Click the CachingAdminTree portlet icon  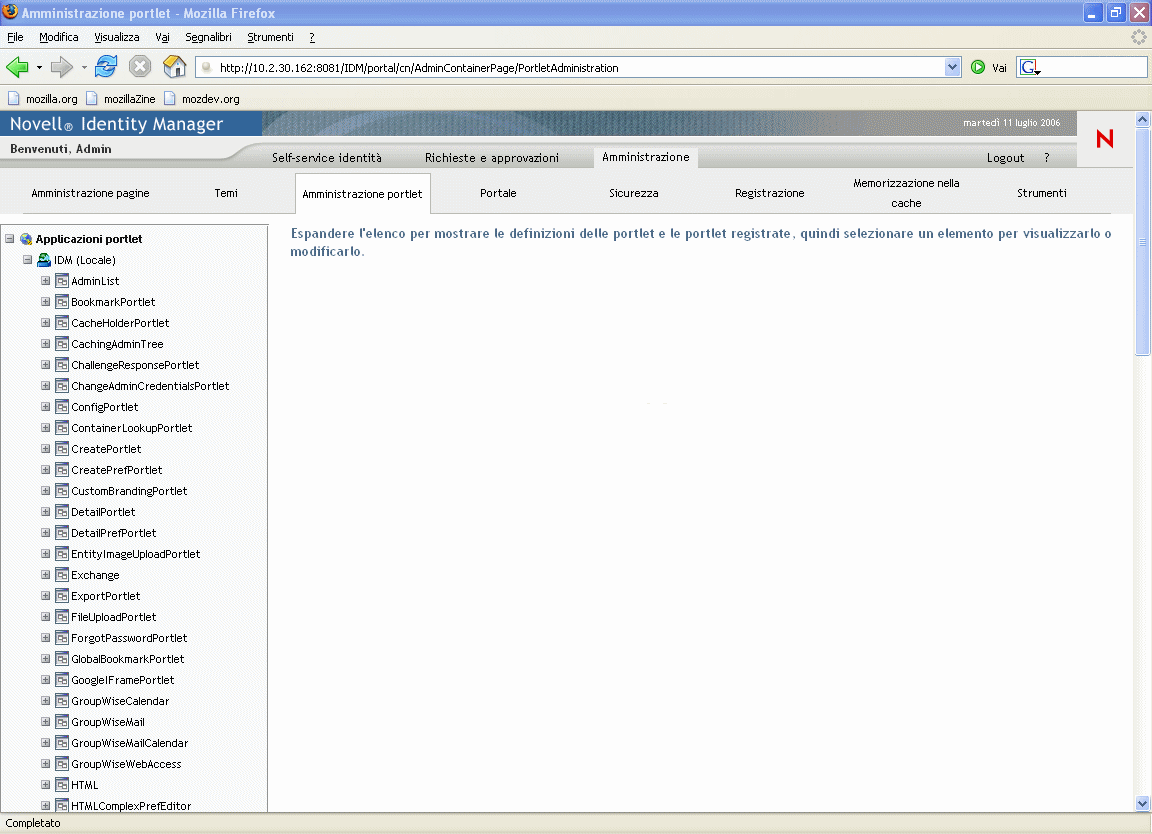coord(62,344)
